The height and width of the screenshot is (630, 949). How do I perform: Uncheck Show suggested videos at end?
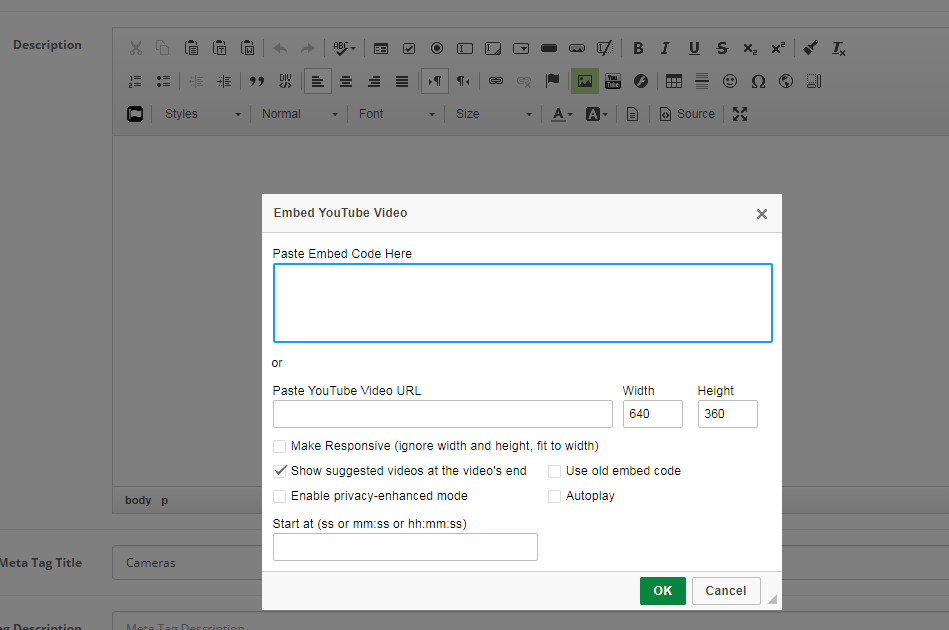tap(280, 471)
